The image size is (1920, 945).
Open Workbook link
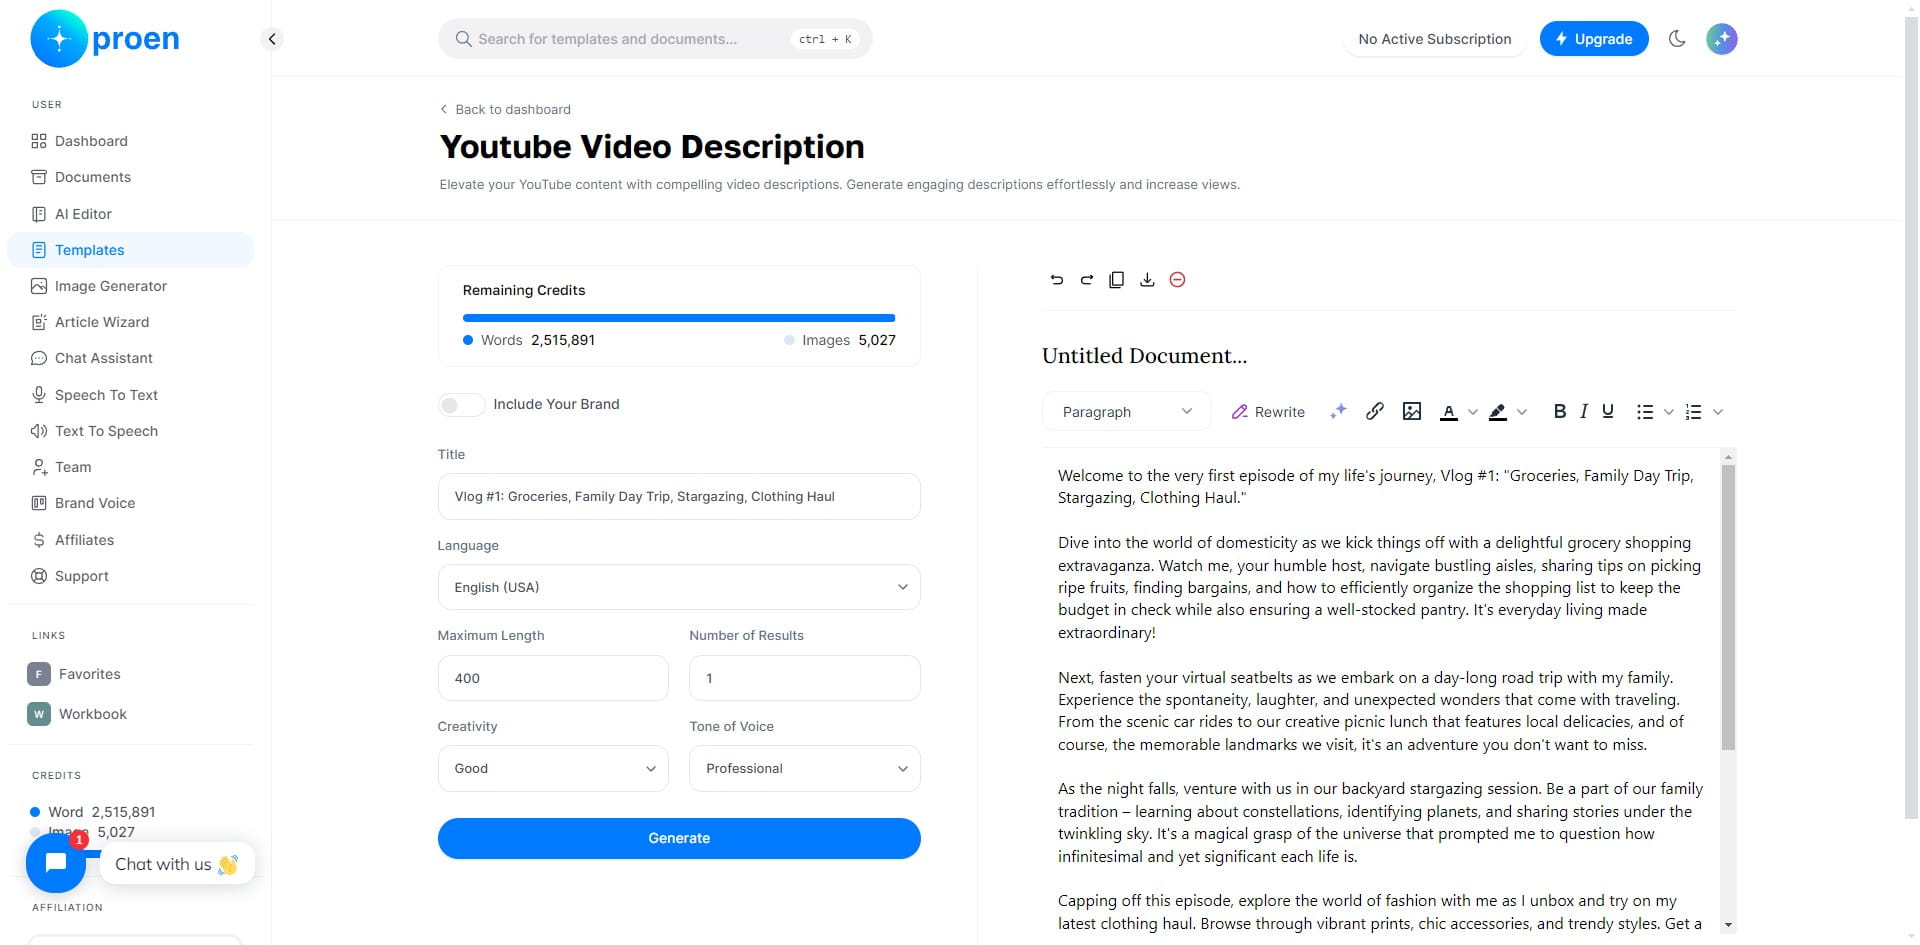coord(78,714)
